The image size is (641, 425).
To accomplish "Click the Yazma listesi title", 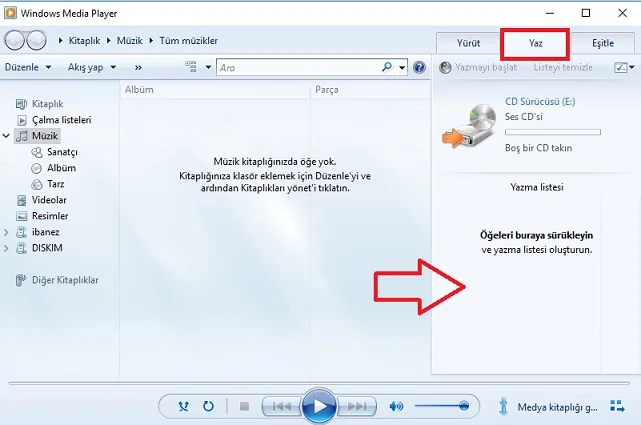I will pos(537,187).
